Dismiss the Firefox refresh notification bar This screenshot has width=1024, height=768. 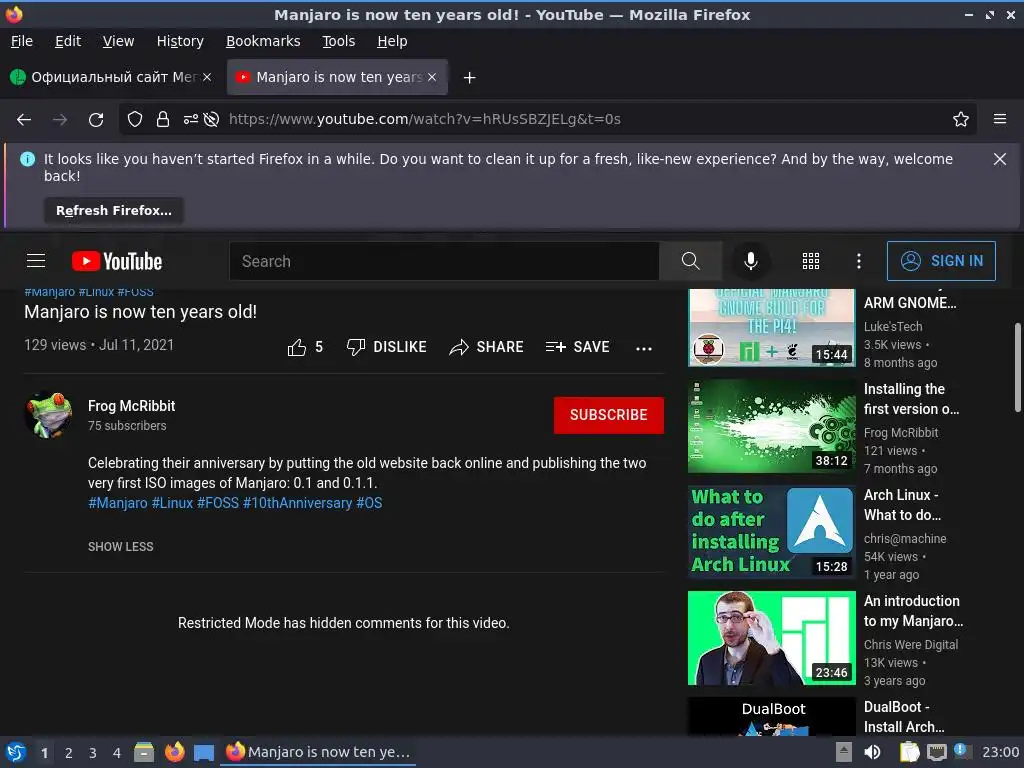(1000, 159)
